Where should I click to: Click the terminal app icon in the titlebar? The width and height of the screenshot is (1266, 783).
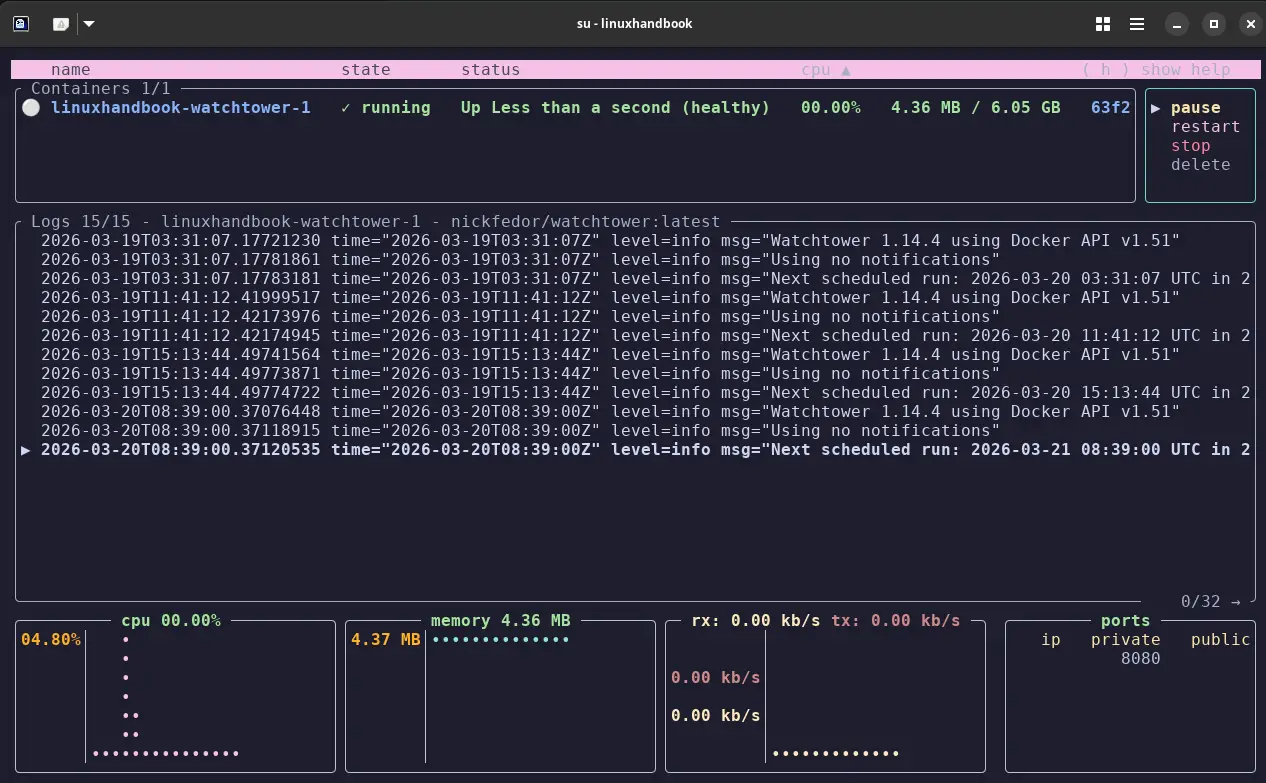20,23
